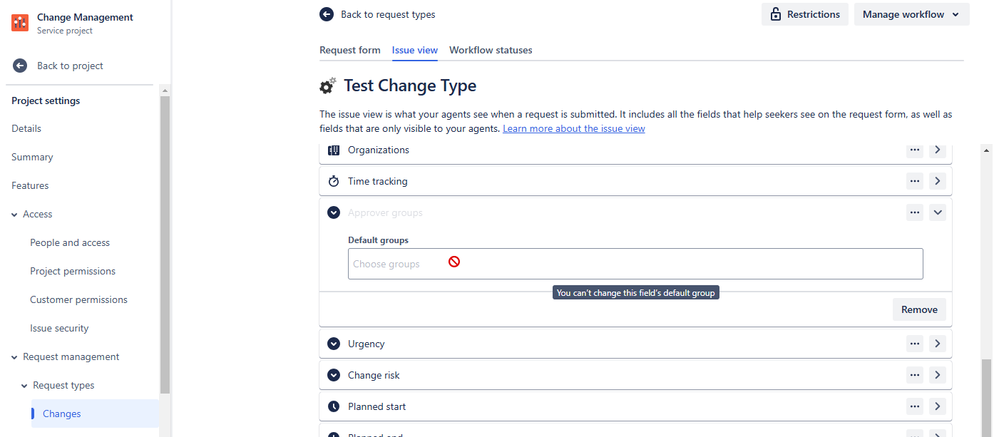Viewport: 999px width, 437px height.
Task: Open more options for Approver groups field
Action: pos(914,212)
